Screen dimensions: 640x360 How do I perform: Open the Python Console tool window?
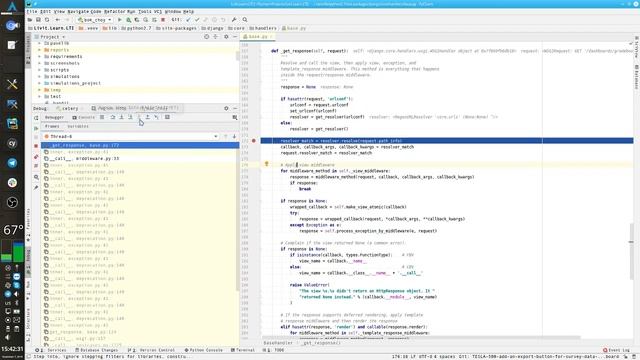(x=204, y=350)
